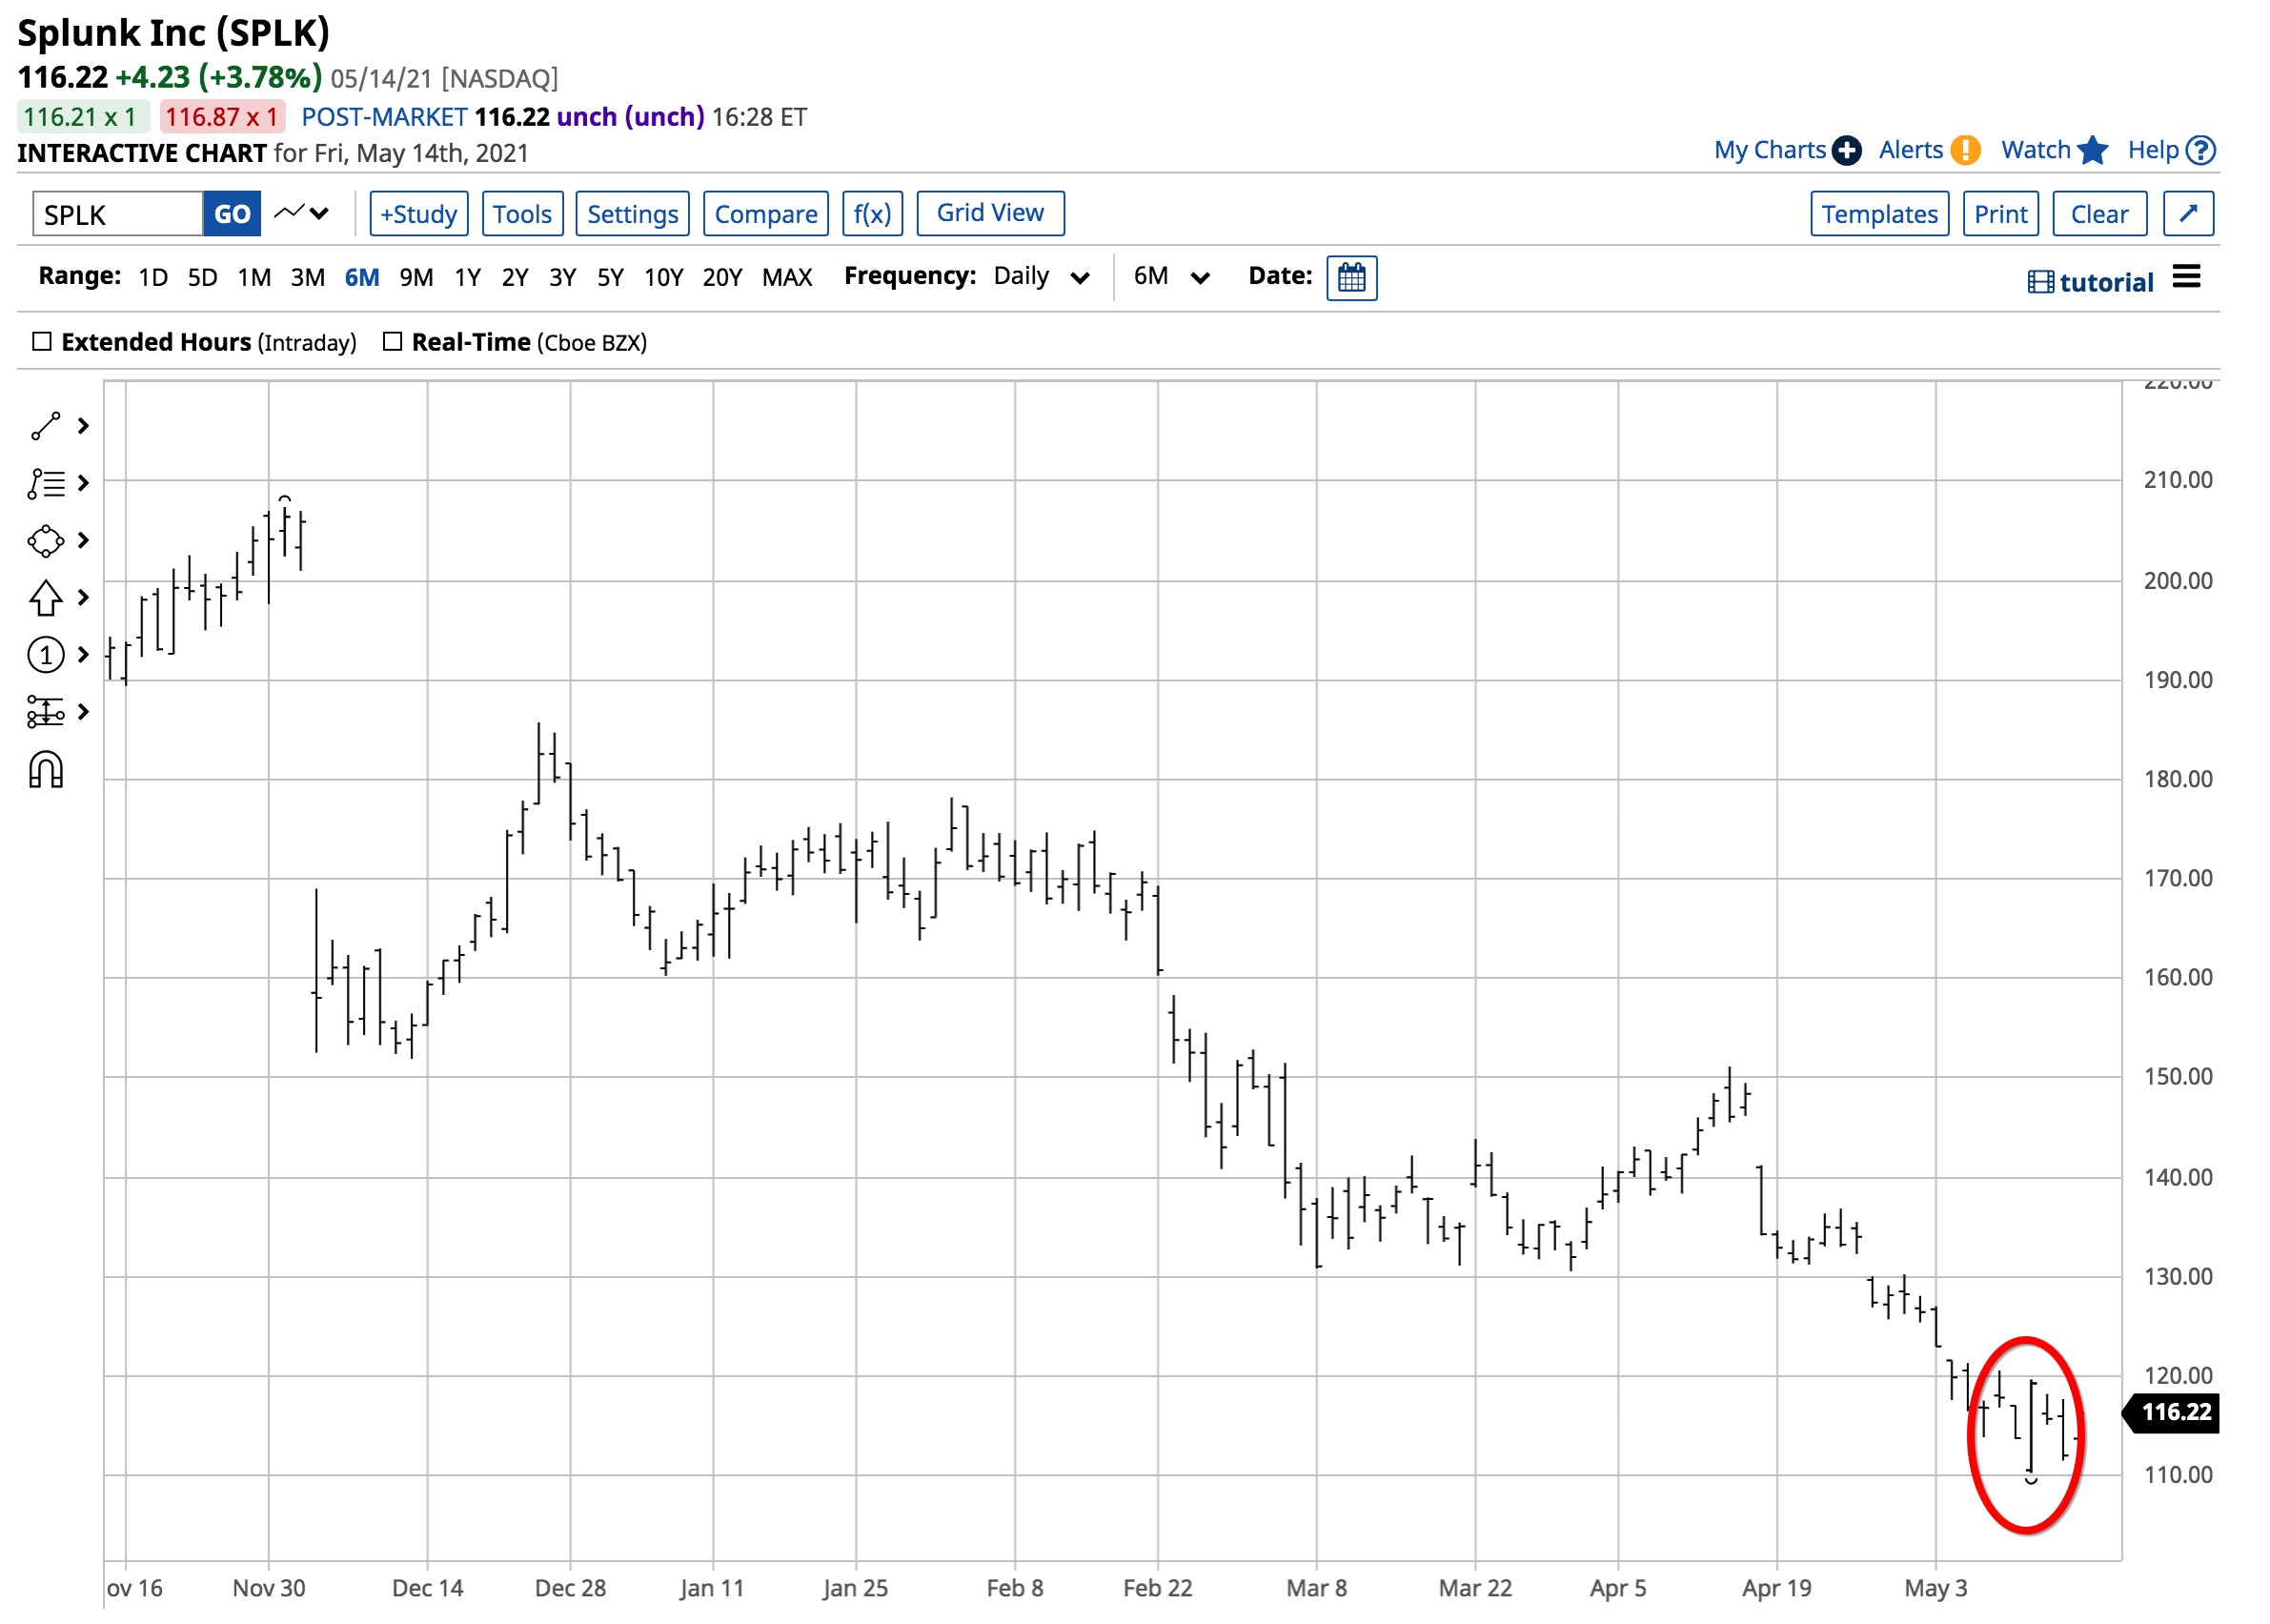This screenshot has height=1624, width=2270.
Task: Switch to Grid View
Action: pyautogui.click(x=991, y=214)
